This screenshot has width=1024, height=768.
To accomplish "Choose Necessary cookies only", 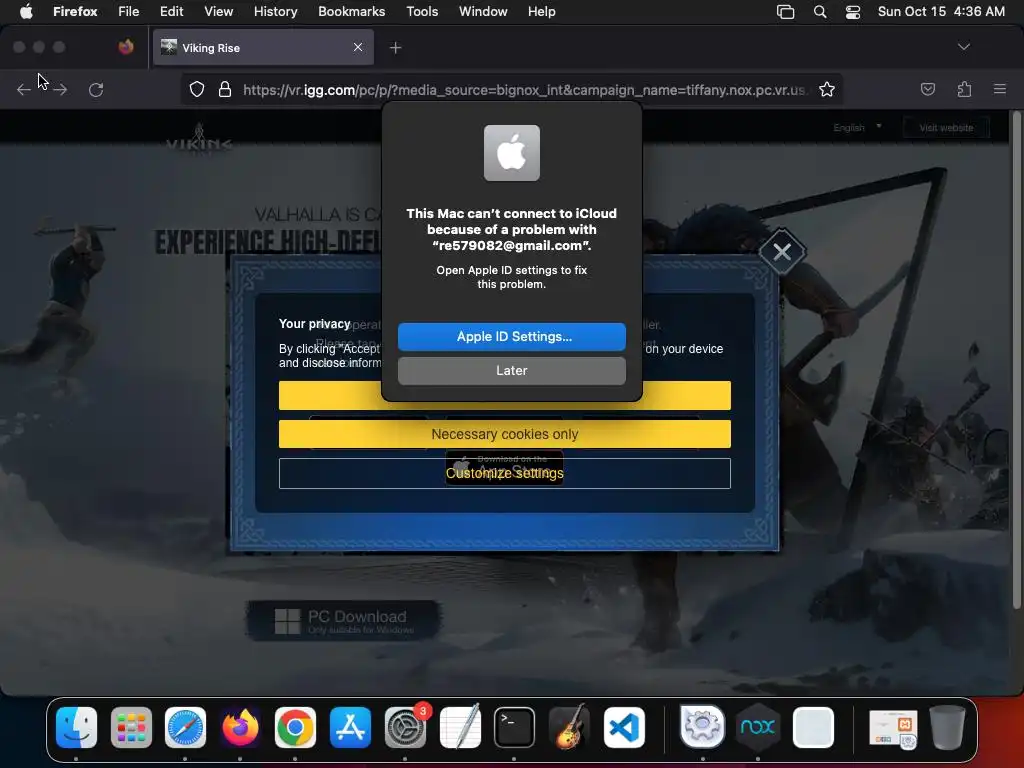I will (x=504, y=434).
